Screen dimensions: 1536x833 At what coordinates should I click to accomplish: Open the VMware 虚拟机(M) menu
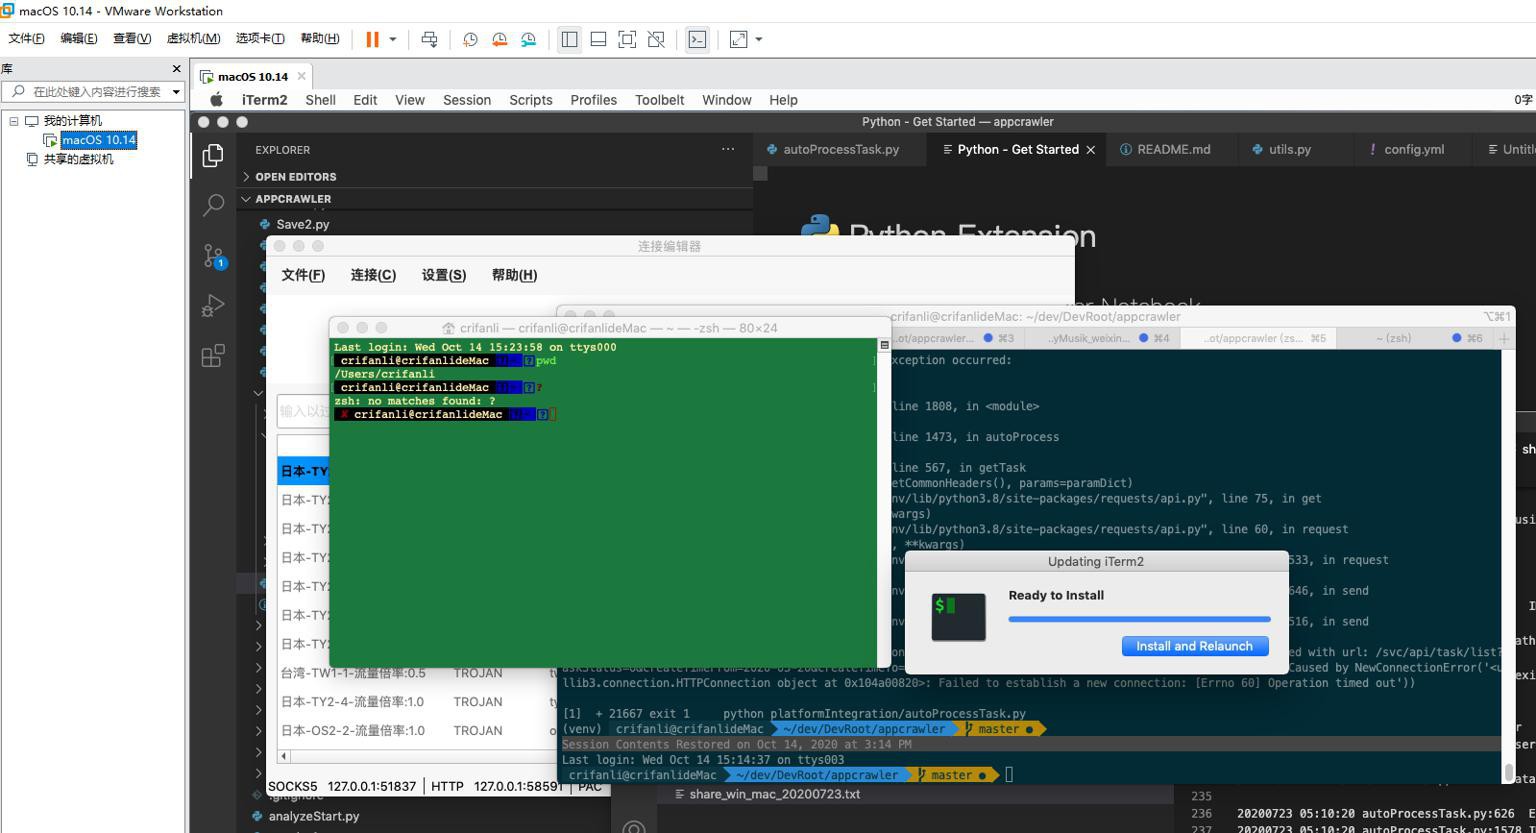(193, 38)
